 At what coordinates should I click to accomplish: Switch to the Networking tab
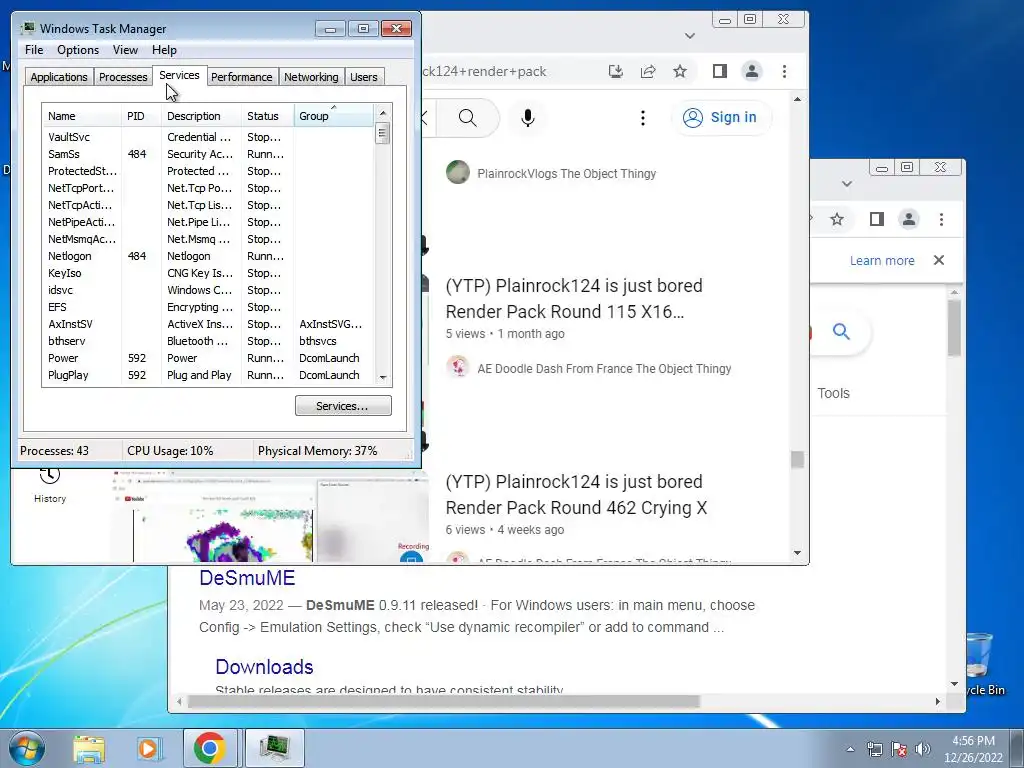[x=311, y=77]
